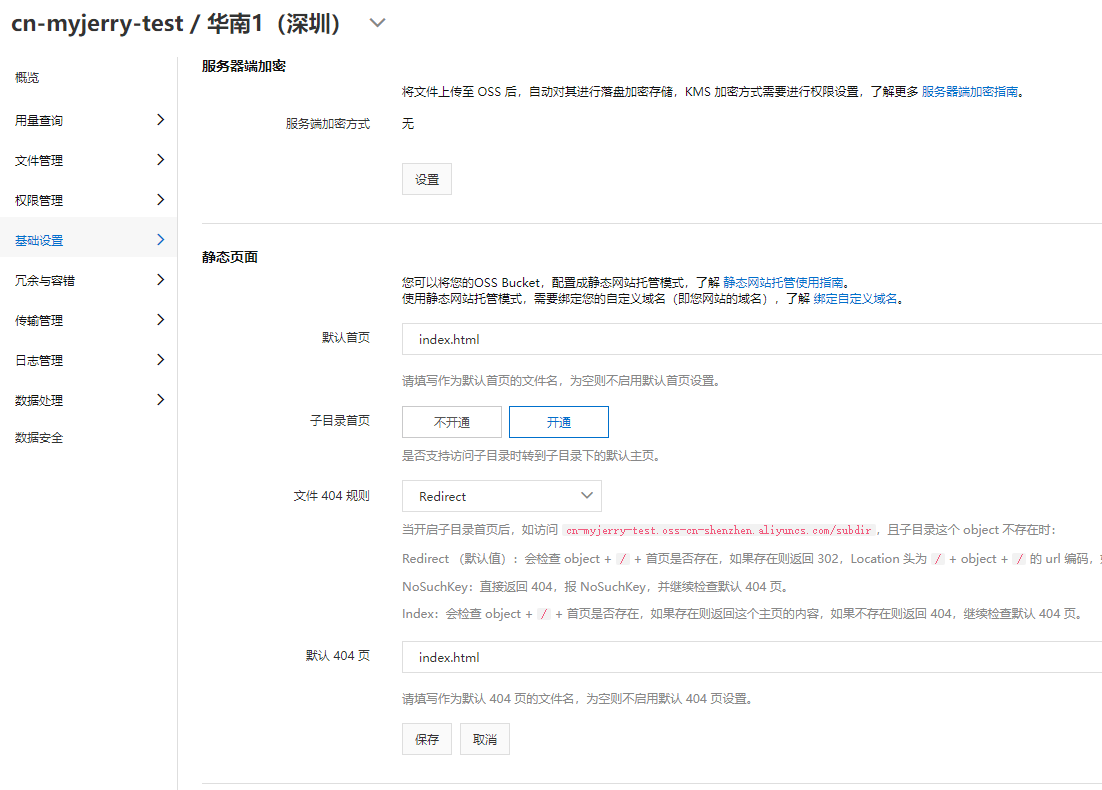Open the 服务器端加密指南 link

(x=970, y=91)
